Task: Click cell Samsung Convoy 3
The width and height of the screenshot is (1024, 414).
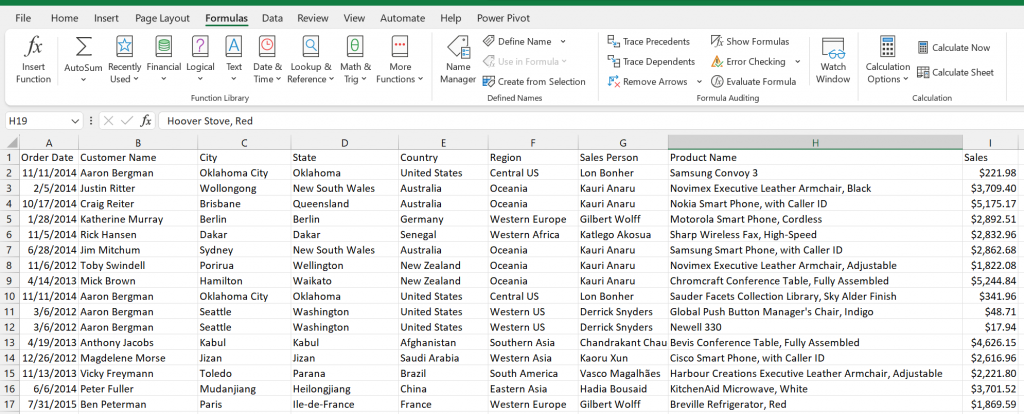Action: click(815, 173)
